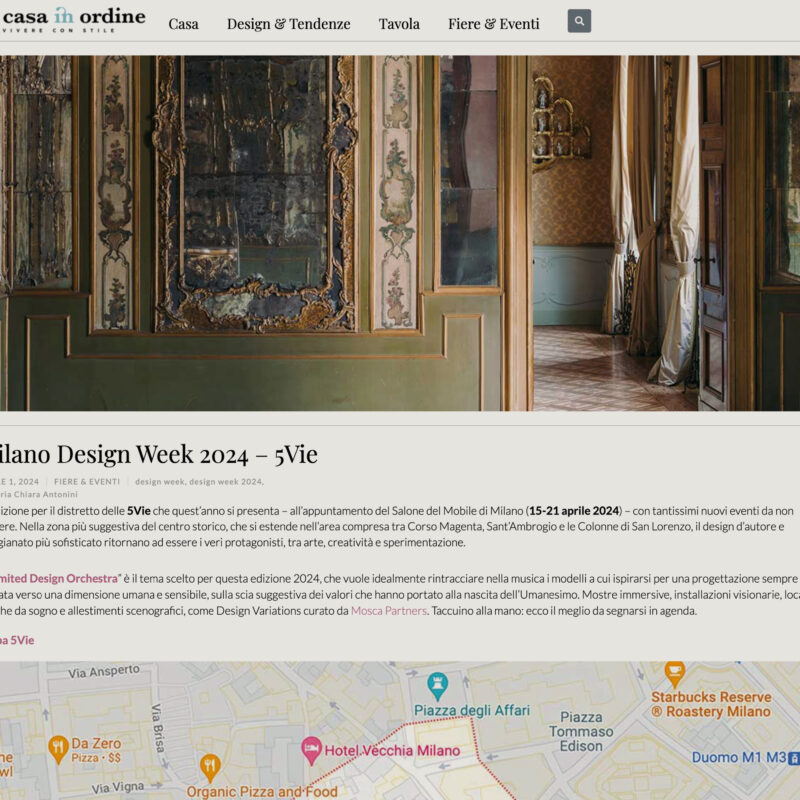This screenshot has width=800, height=800.
Task: Open the 5Vie map link above the map
Action: coord(17,640)
